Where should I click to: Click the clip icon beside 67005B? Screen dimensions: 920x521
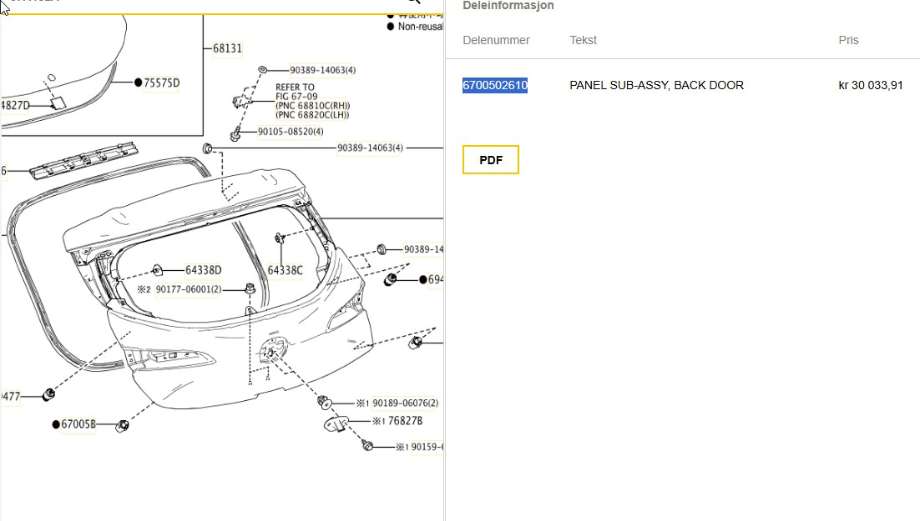[x=122, y=425]
